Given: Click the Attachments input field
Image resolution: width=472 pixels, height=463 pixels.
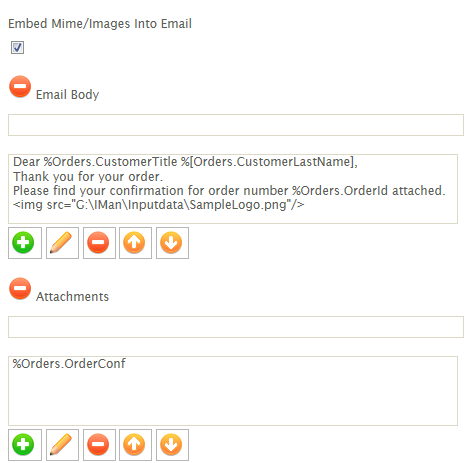Looking at the screenshot, I should pyautogui.click(x=236, y=327).
